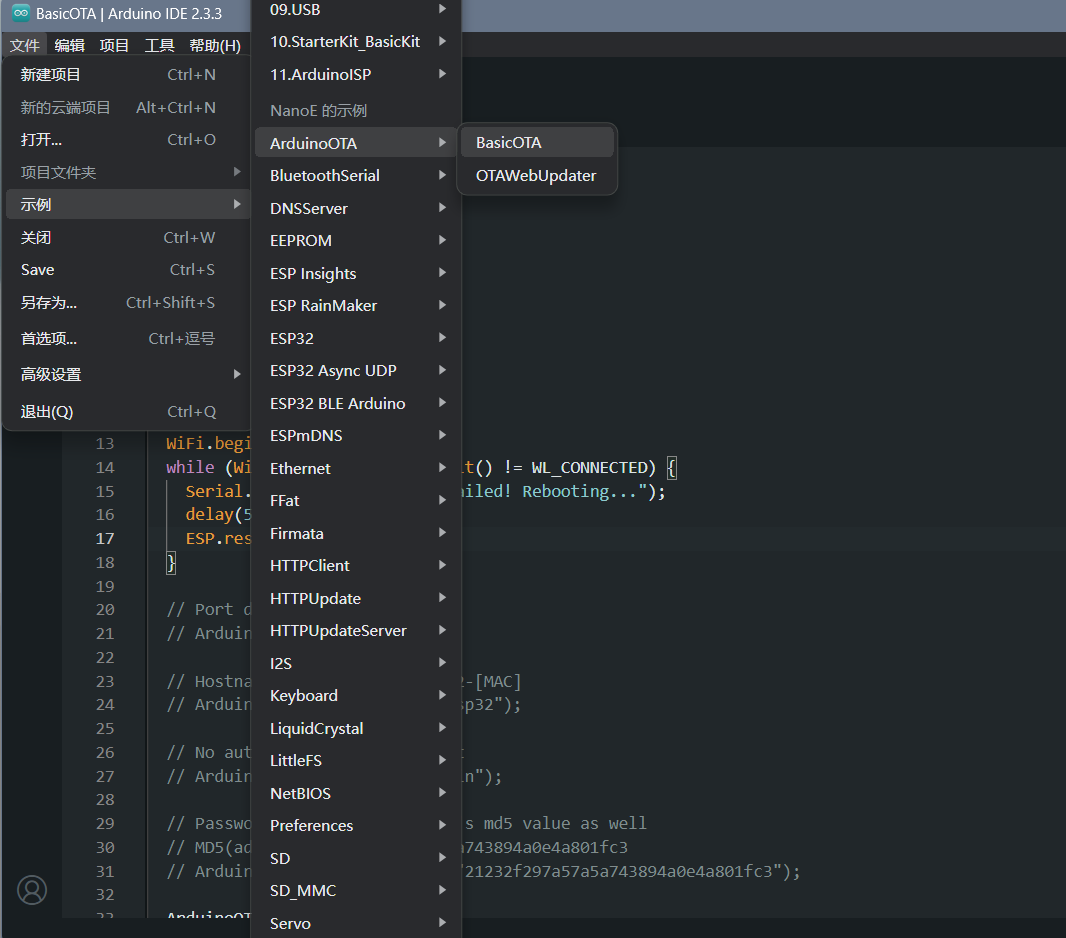Open 首选项... from the file menu
1066x938 pixels.
point(126,338)
